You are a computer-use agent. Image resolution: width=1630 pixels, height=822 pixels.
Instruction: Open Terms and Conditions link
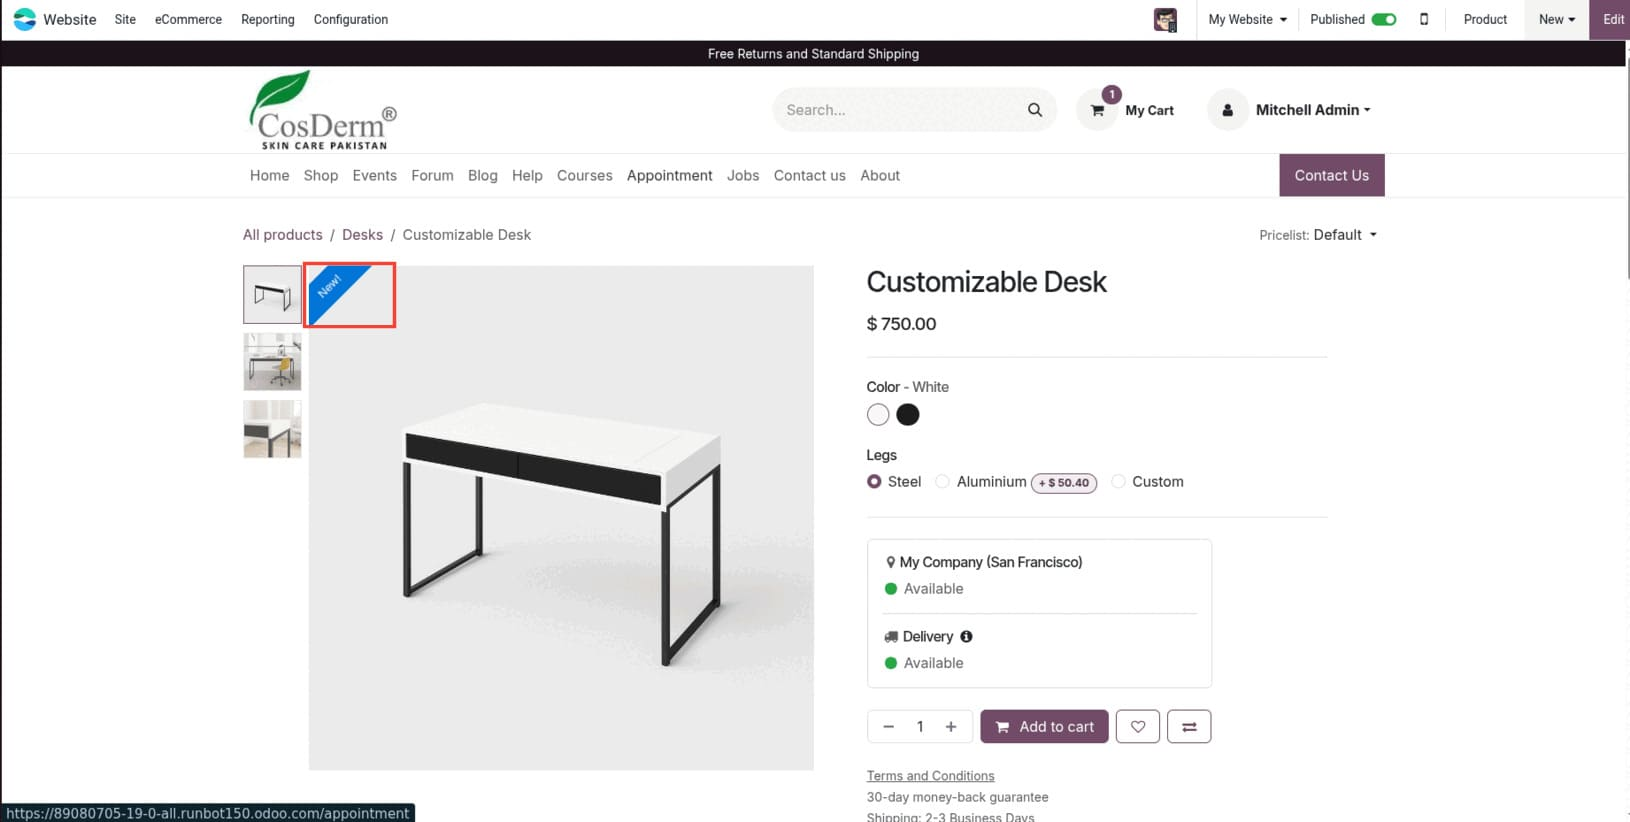(930, 776)
